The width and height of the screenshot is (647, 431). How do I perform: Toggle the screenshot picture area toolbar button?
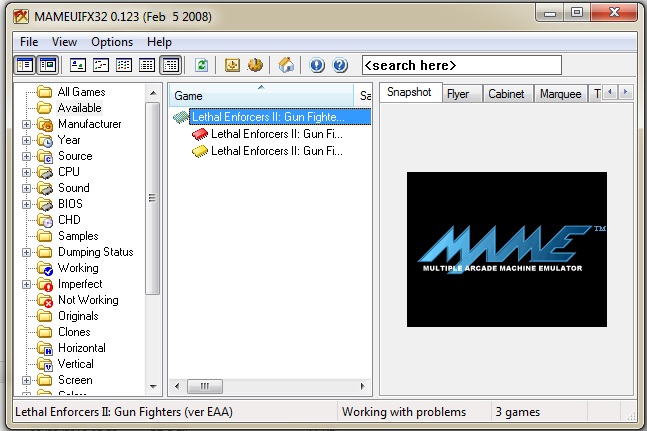click(x=48, y=65)
